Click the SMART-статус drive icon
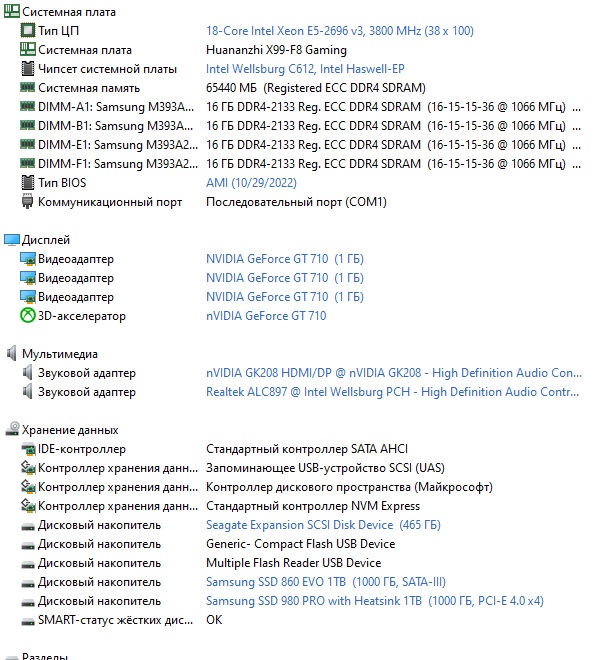The height and width of the screenshot is (660, 614). pos(28,621)
